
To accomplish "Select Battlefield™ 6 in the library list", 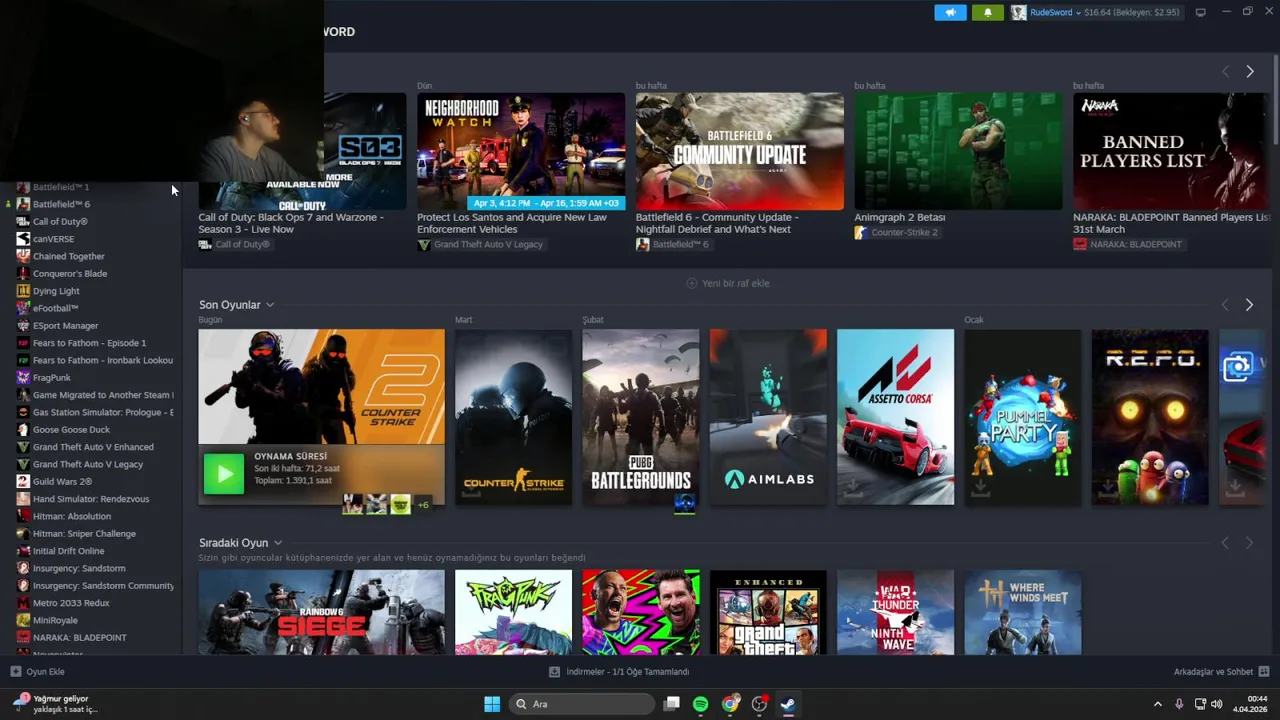I will [61, 204].
